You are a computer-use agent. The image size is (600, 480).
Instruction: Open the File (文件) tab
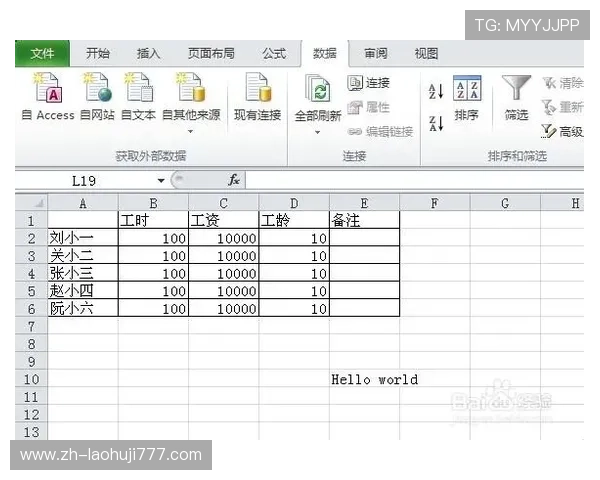(x=42, y=54)
